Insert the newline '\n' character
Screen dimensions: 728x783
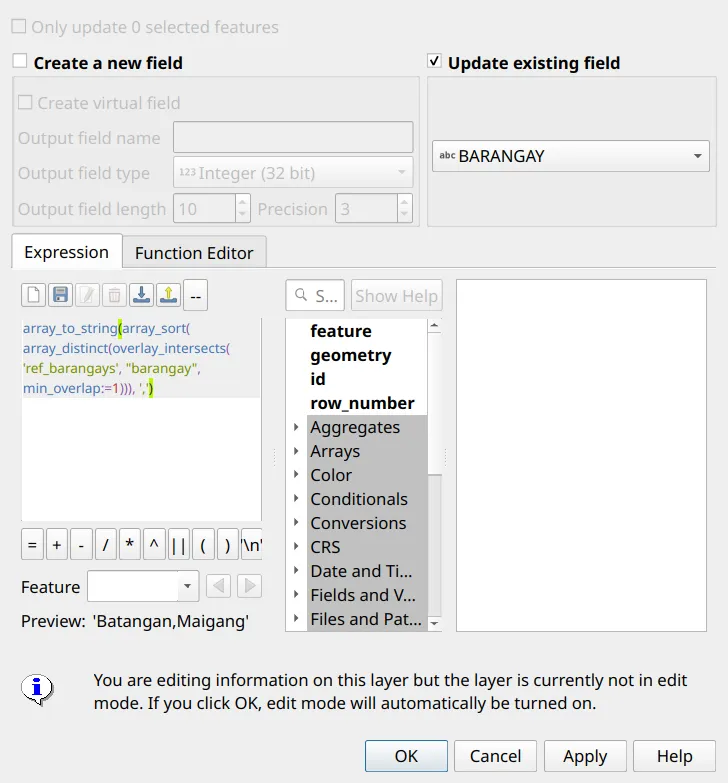coord(252,544)
